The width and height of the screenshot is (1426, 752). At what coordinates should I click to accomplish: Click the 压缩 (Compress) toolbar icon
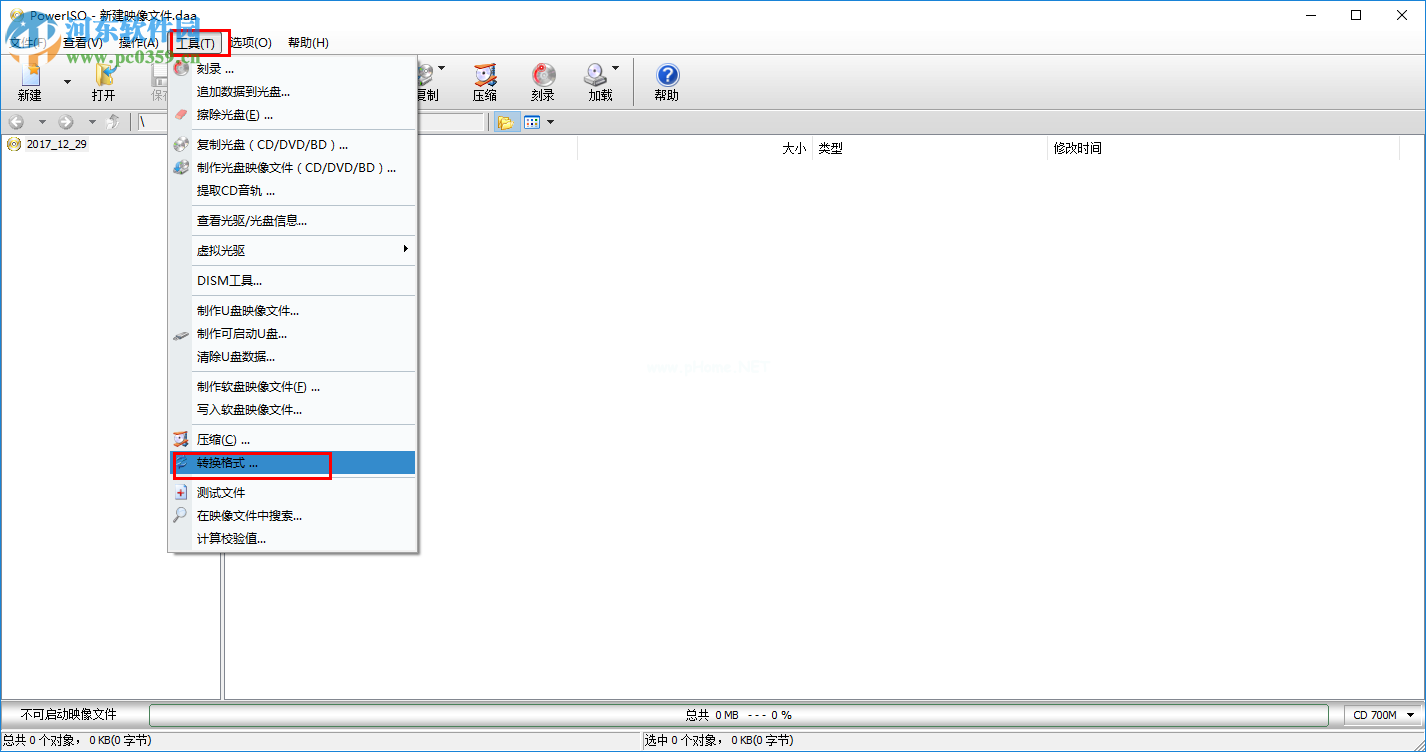click(x=485, y=82)
